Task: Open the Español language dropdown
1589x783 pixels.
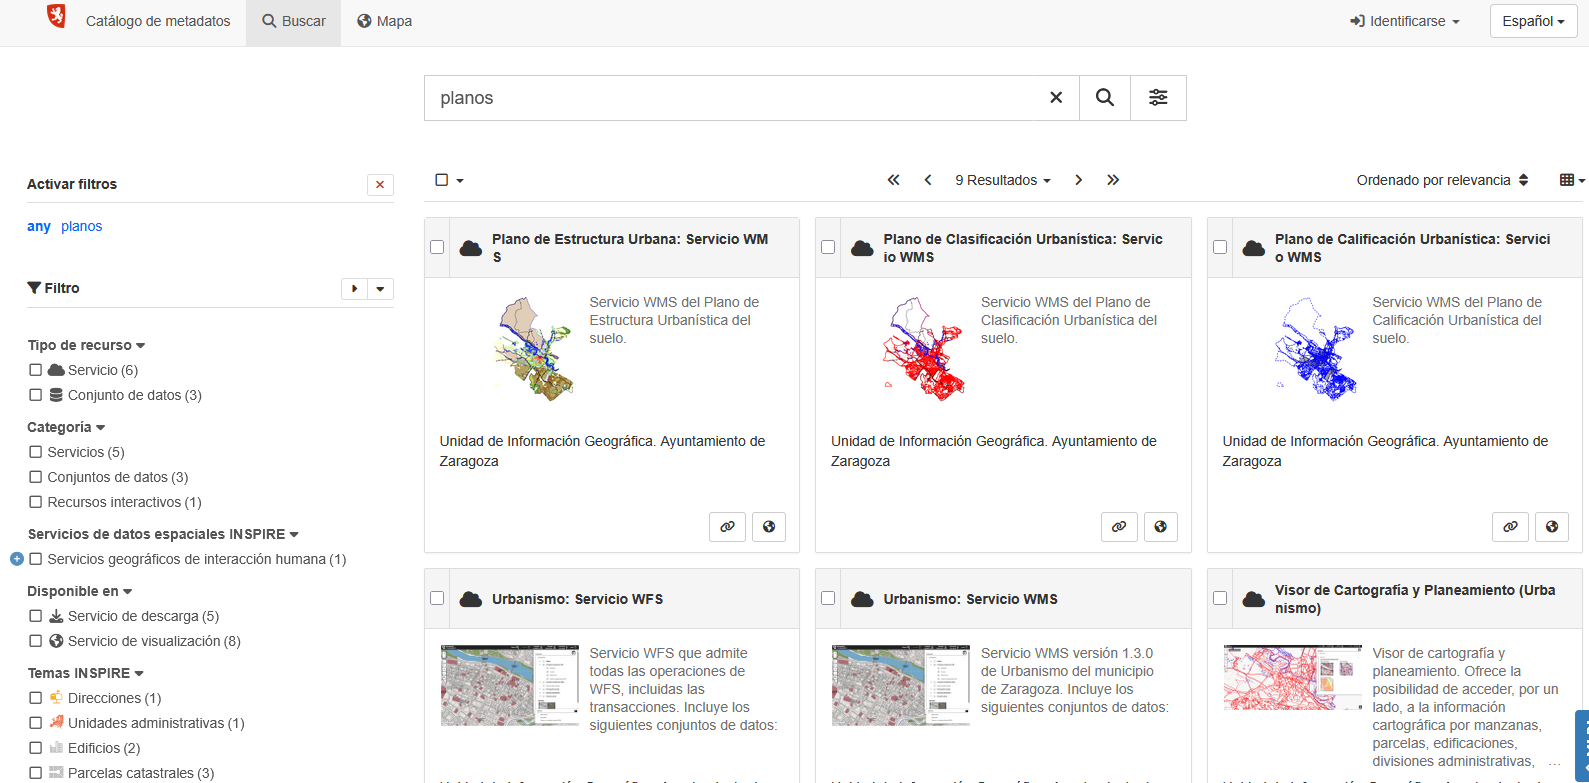Action: (1533, 21)
